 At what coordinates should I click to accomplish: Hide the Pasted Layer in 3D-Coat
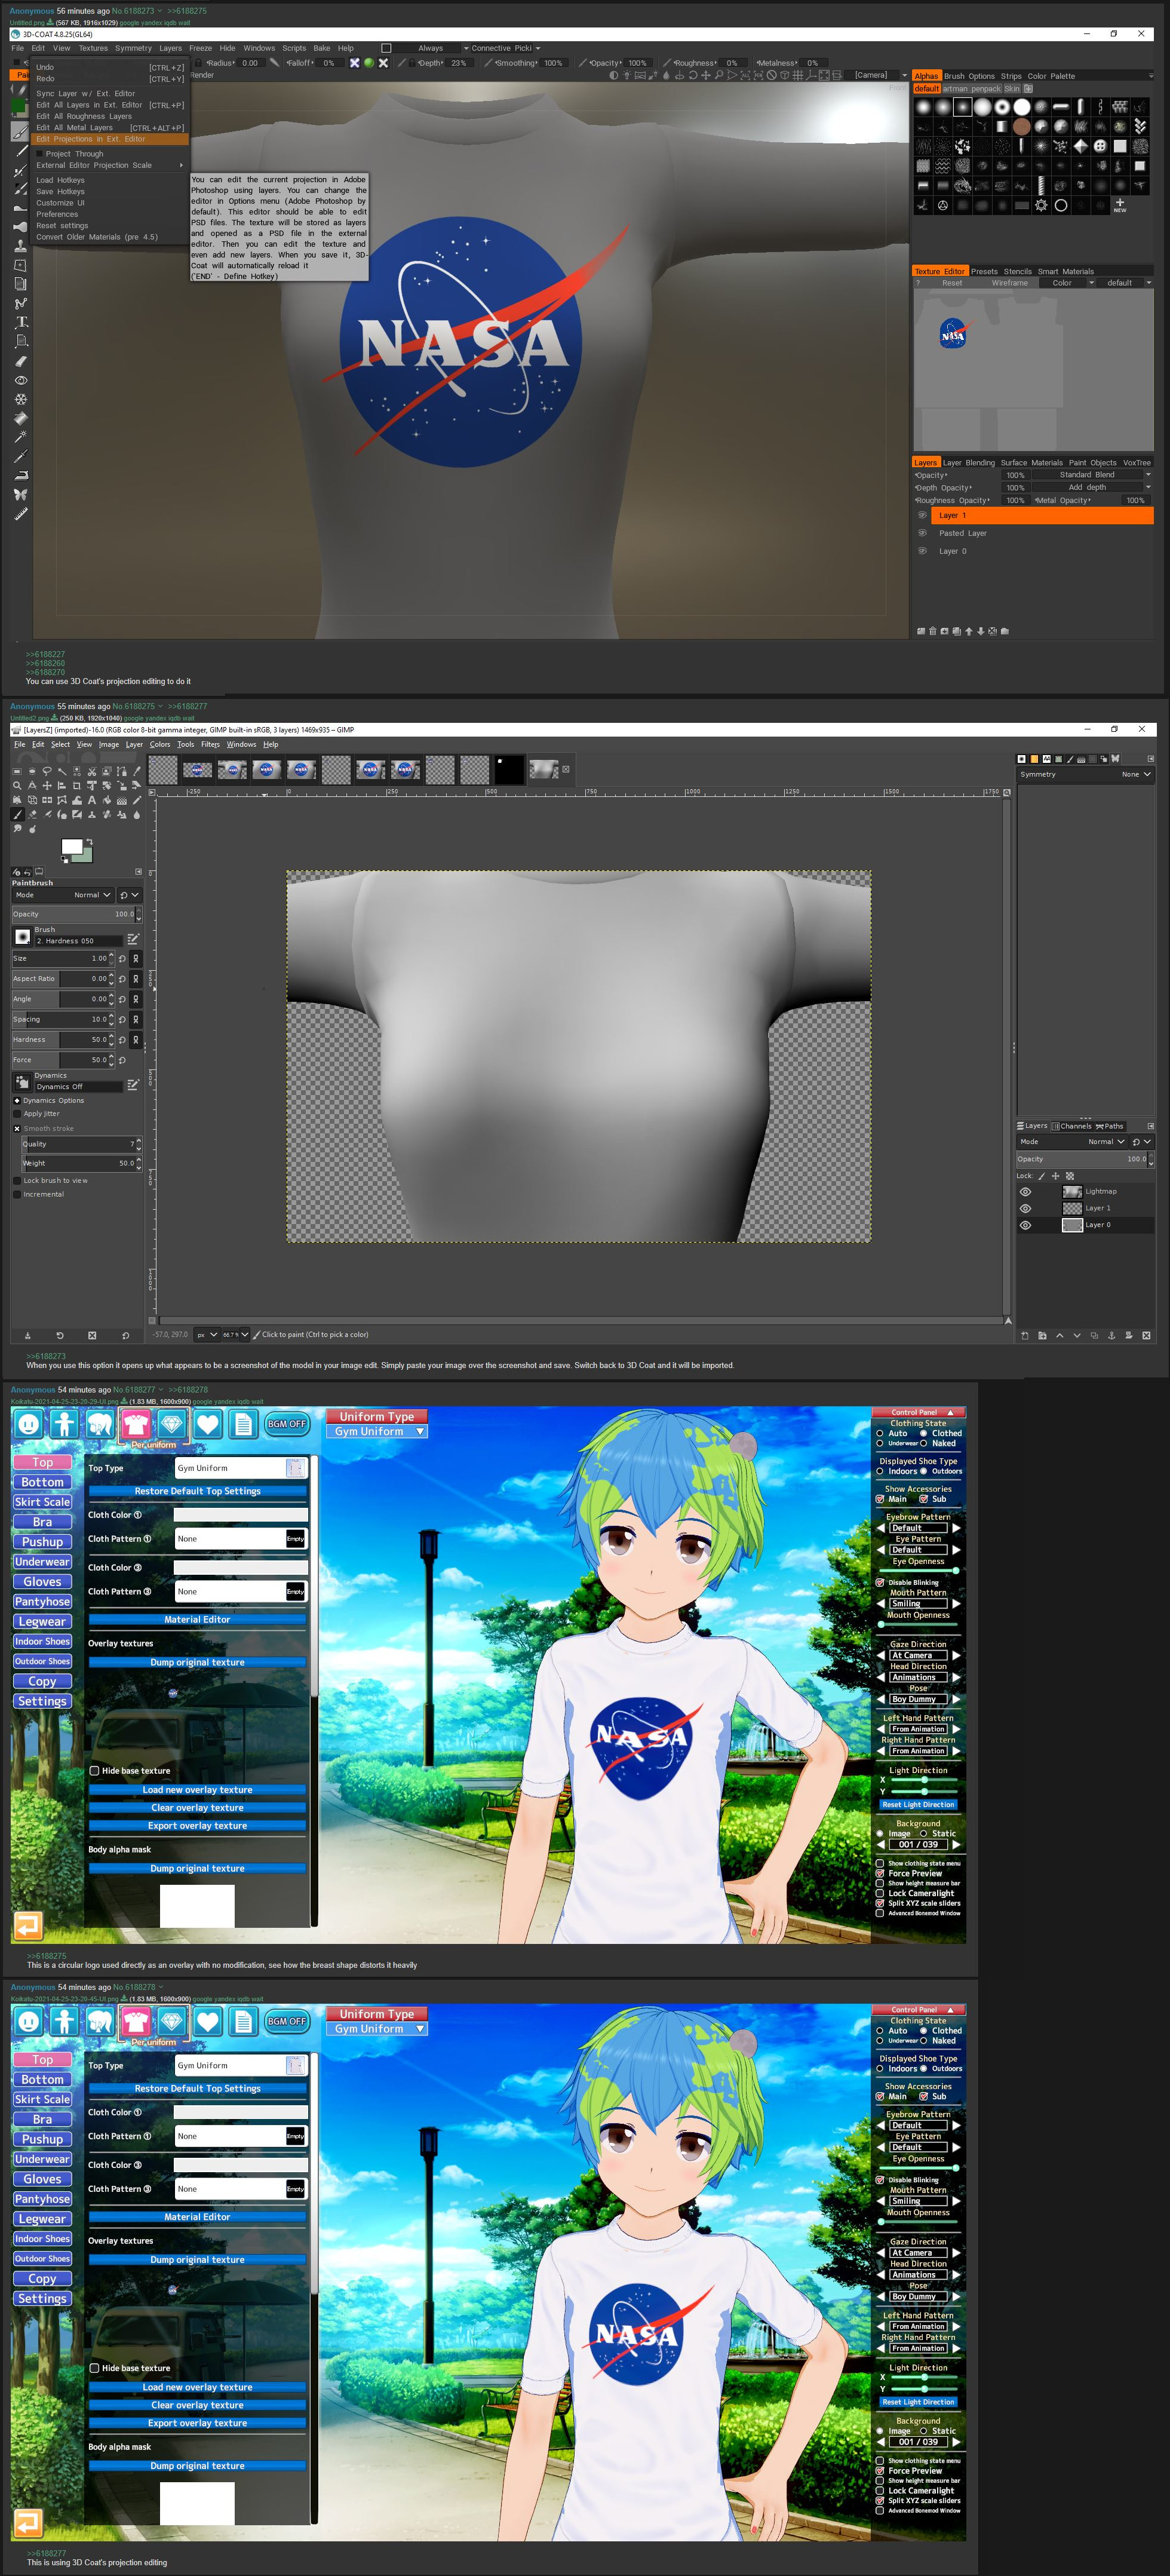(x=922, y=533)
